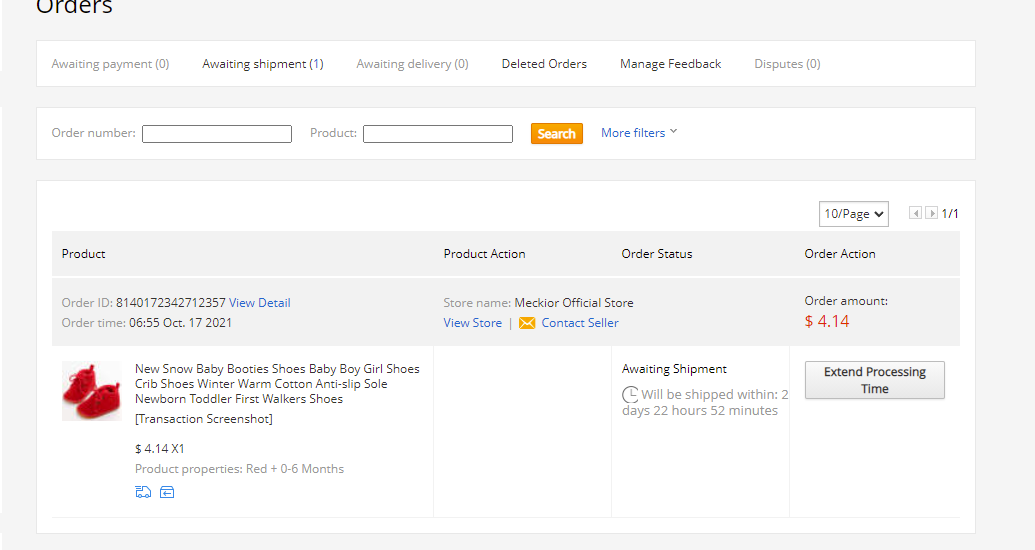
Task: Click into the Product search field
Action: pyautogui.click(x=438, y=134)
